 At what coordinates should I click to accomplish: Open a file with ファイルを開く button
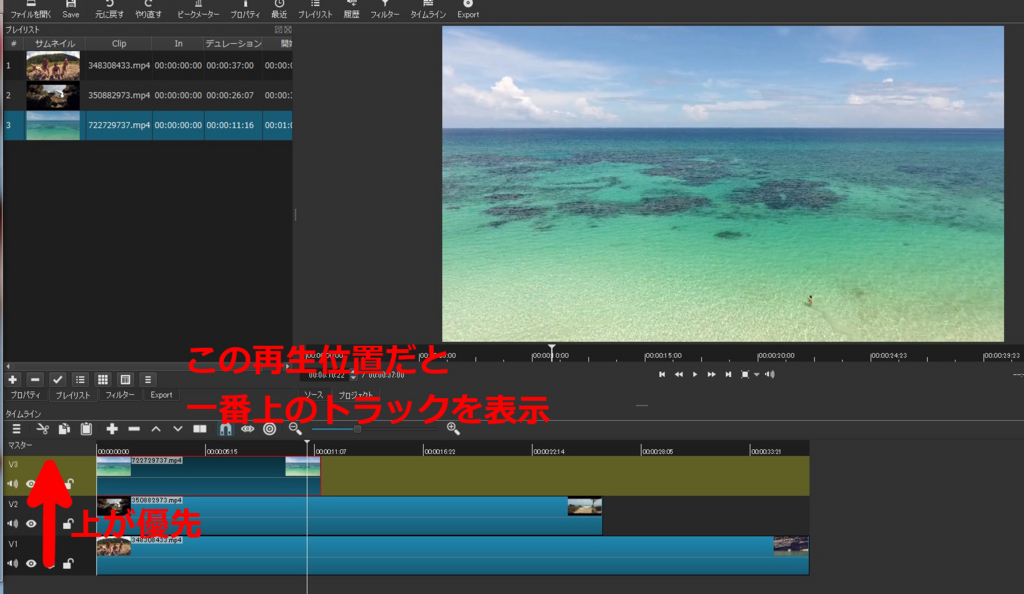coord(31,9)
